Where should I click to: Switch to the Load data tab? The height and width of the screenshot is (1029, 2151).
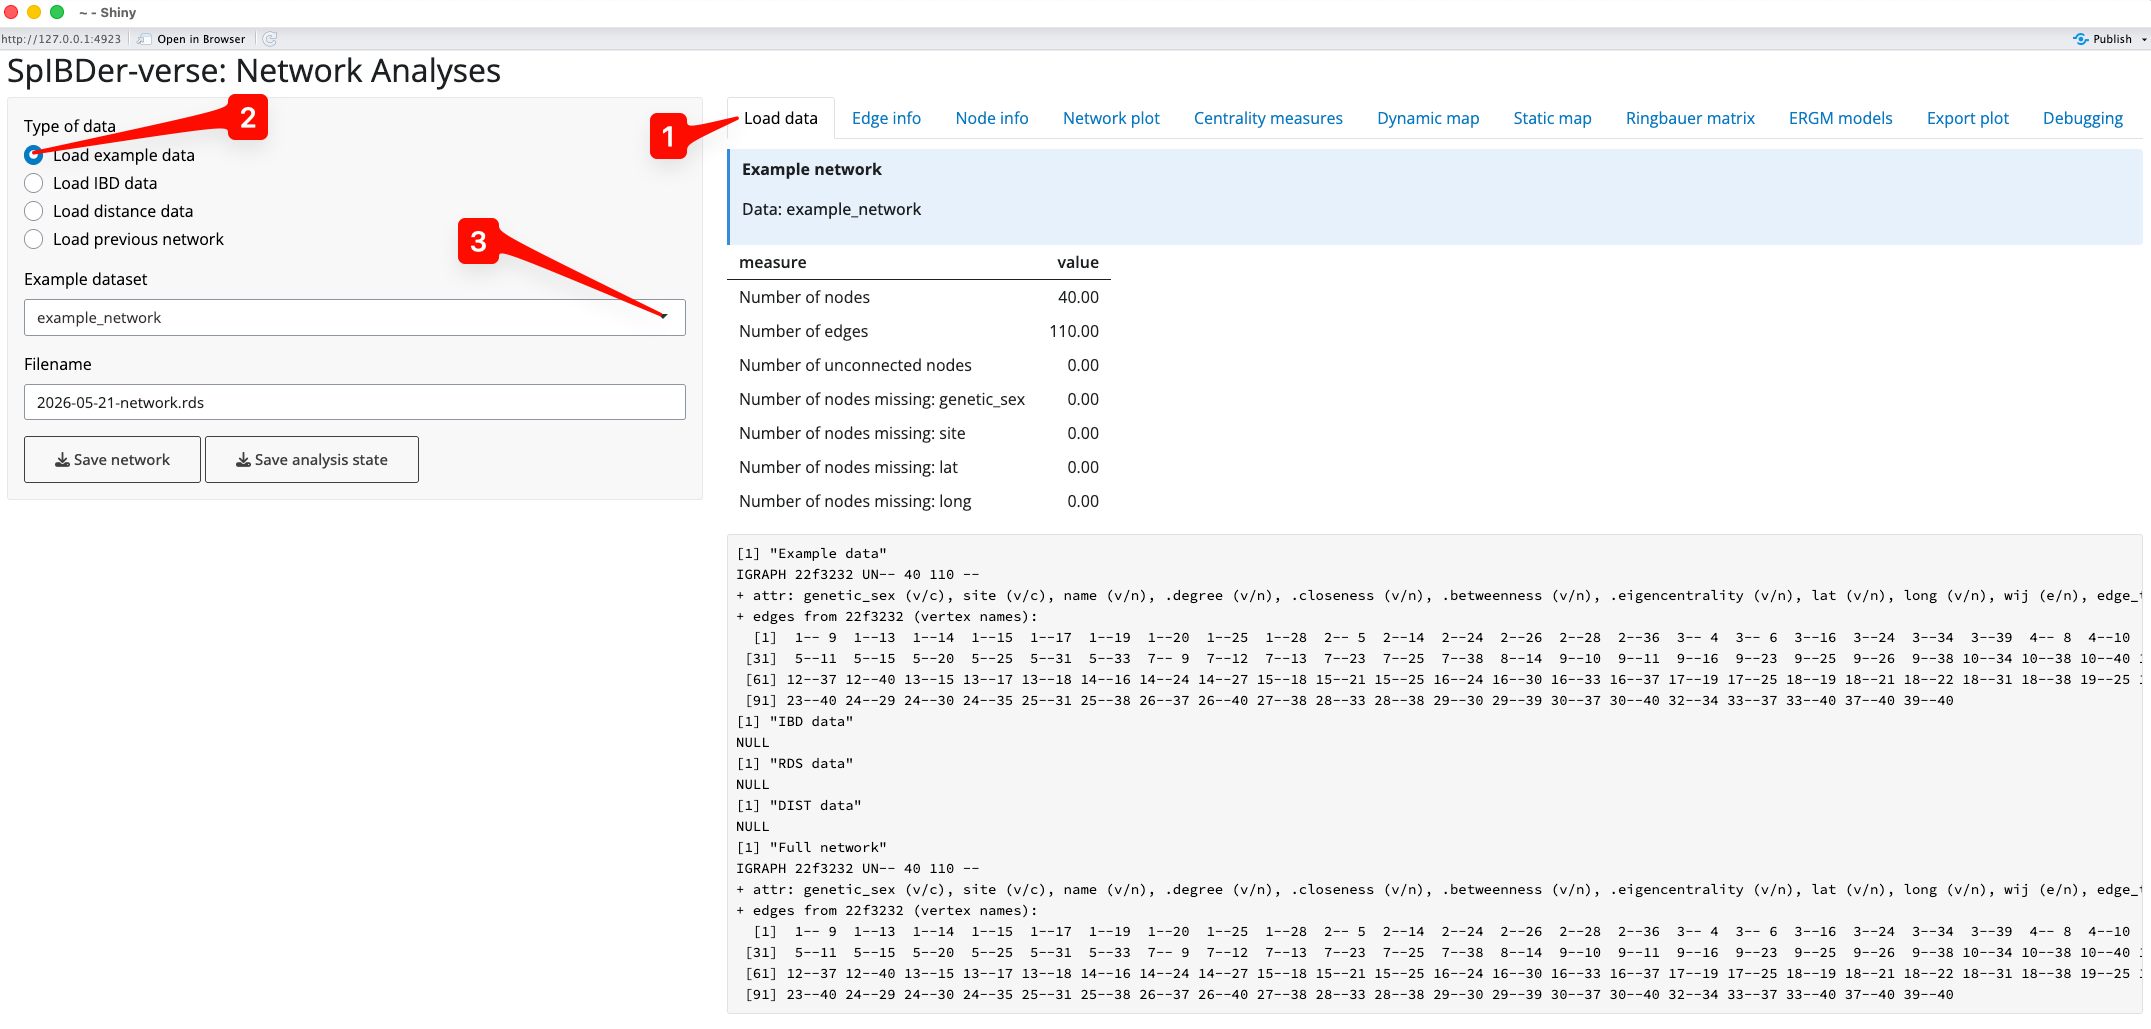coord(780,118)
